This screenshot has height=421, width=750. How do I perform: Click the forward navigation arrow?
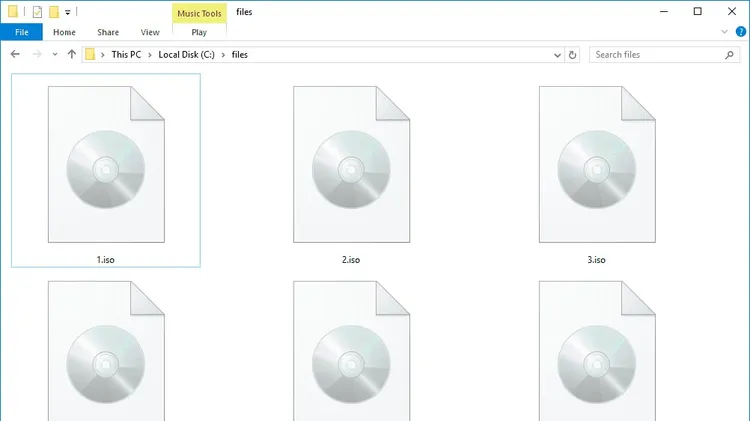pos(37,55)
